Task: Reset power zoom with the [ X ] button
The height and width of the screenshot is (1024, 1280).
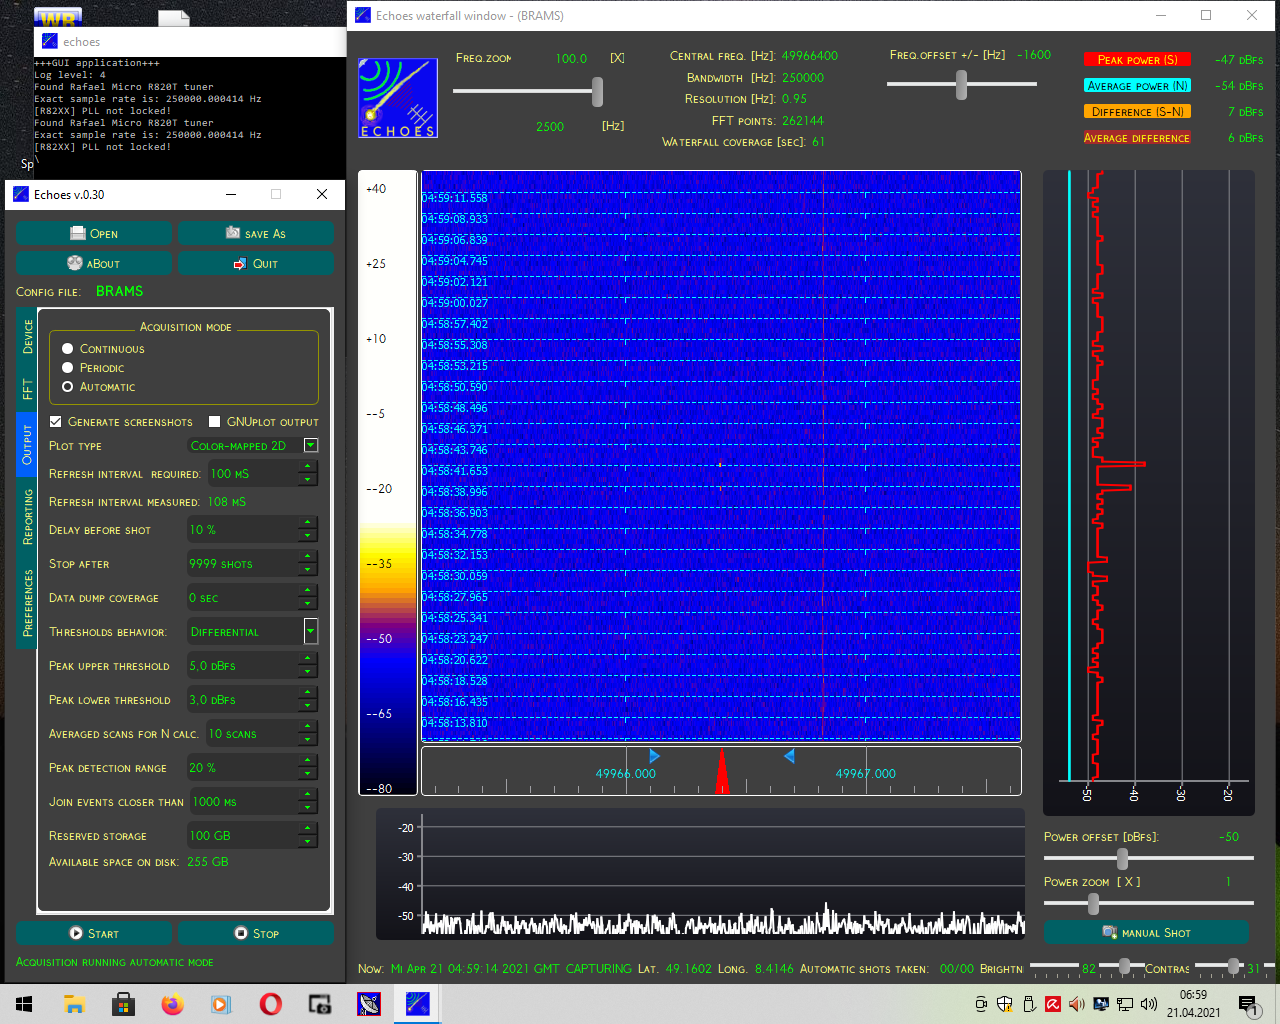Action: [1128, 882]
